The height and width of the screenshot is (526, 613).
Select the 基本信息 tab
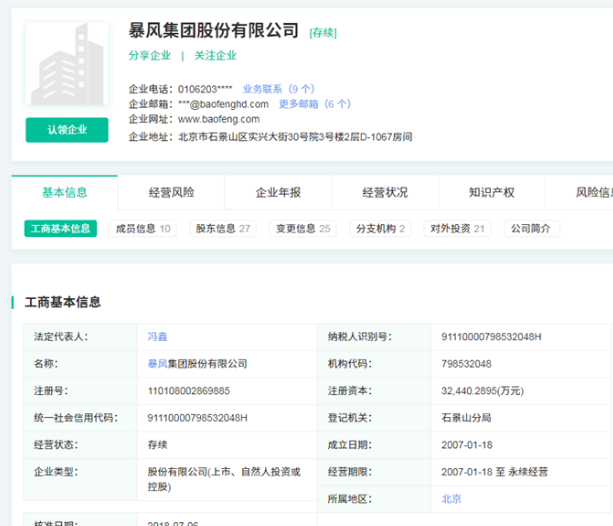click(x=65, y=192)
